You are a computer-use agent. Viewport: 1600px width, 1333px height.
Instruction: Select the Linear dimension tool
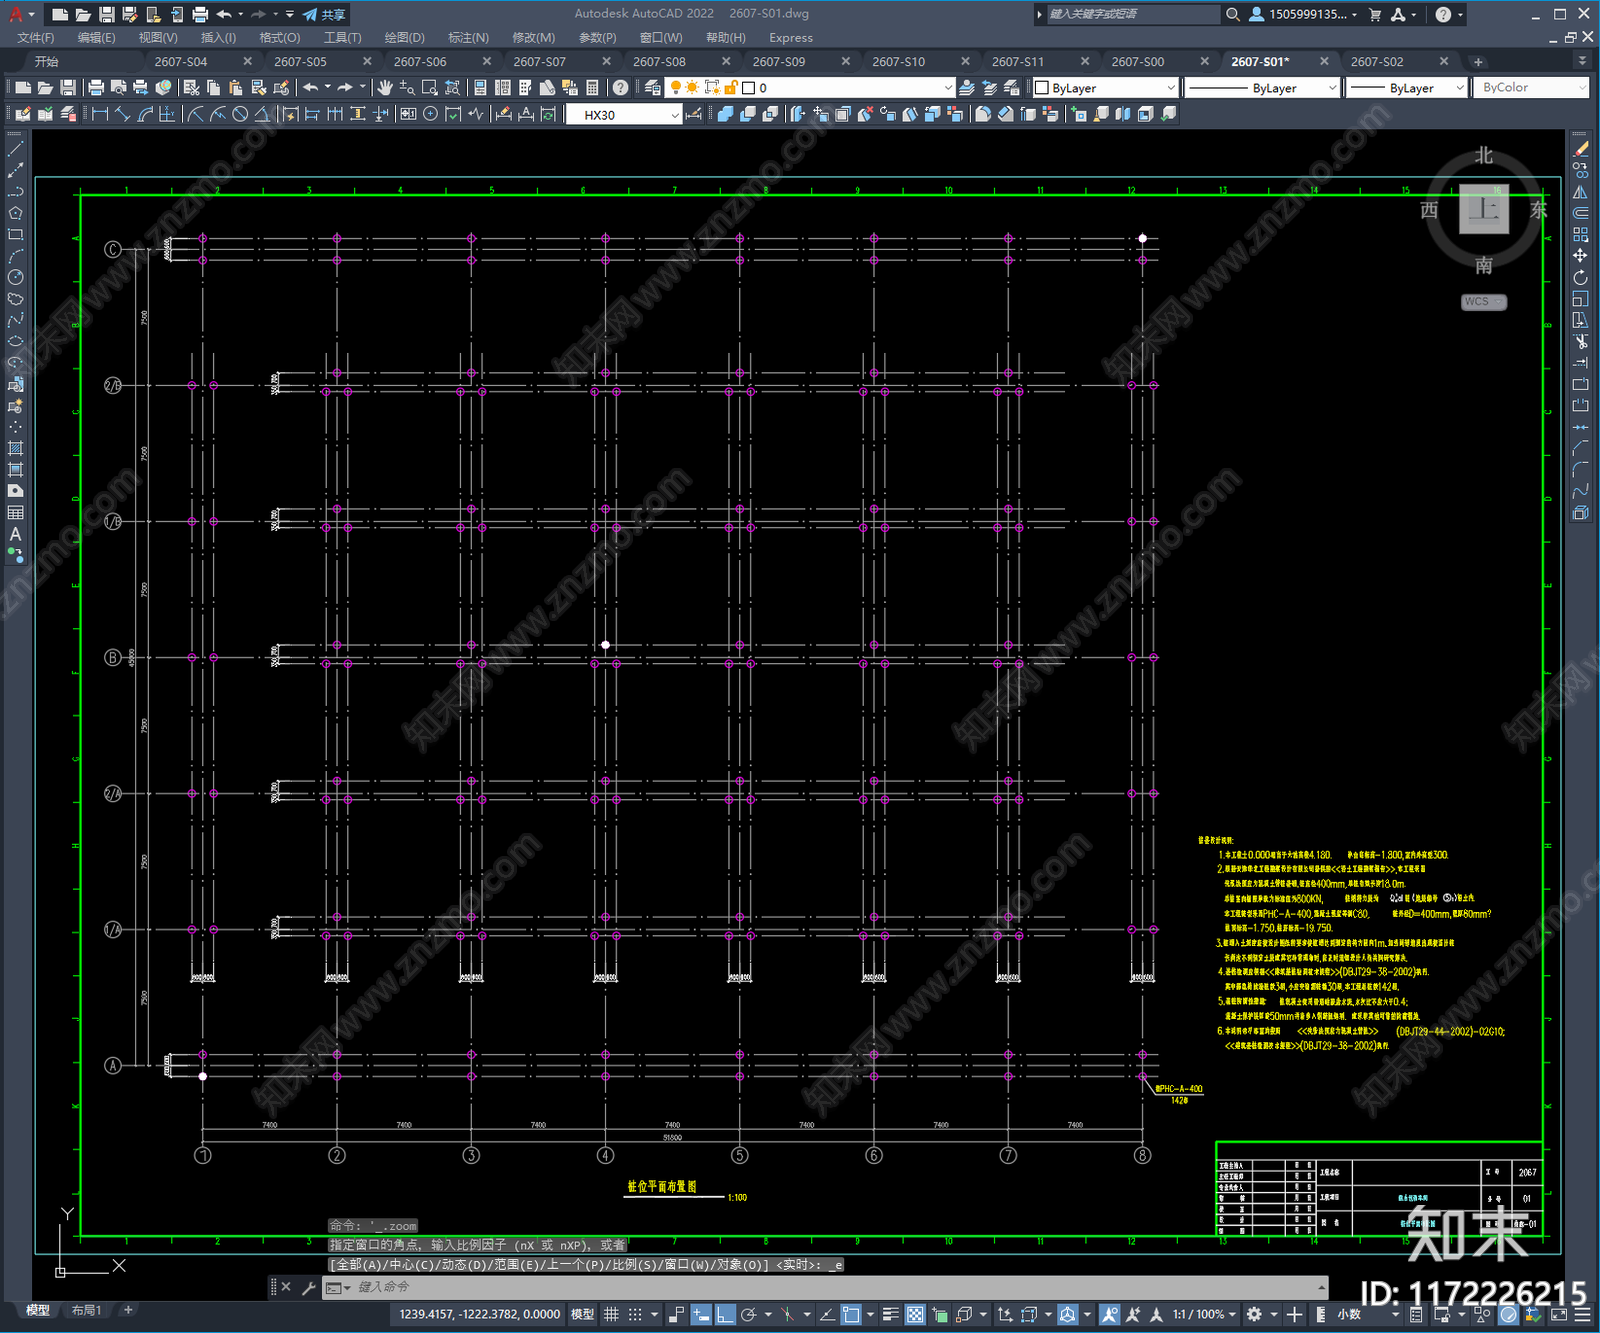[x=100, y=114]
